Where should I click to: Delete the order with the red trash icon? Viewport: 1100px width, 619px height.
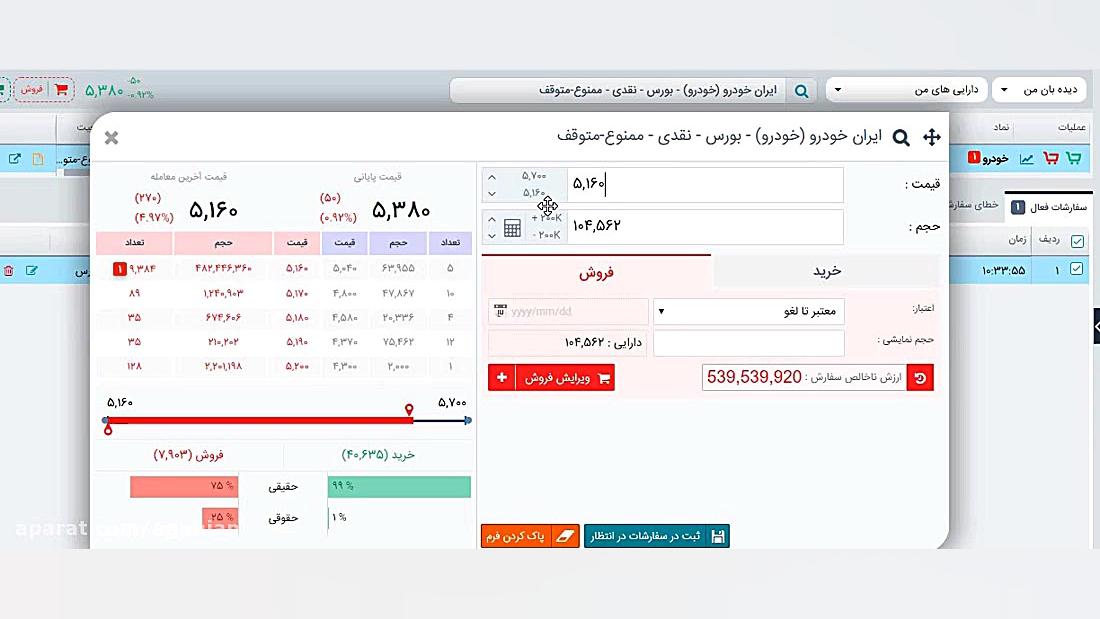(8, 270)
